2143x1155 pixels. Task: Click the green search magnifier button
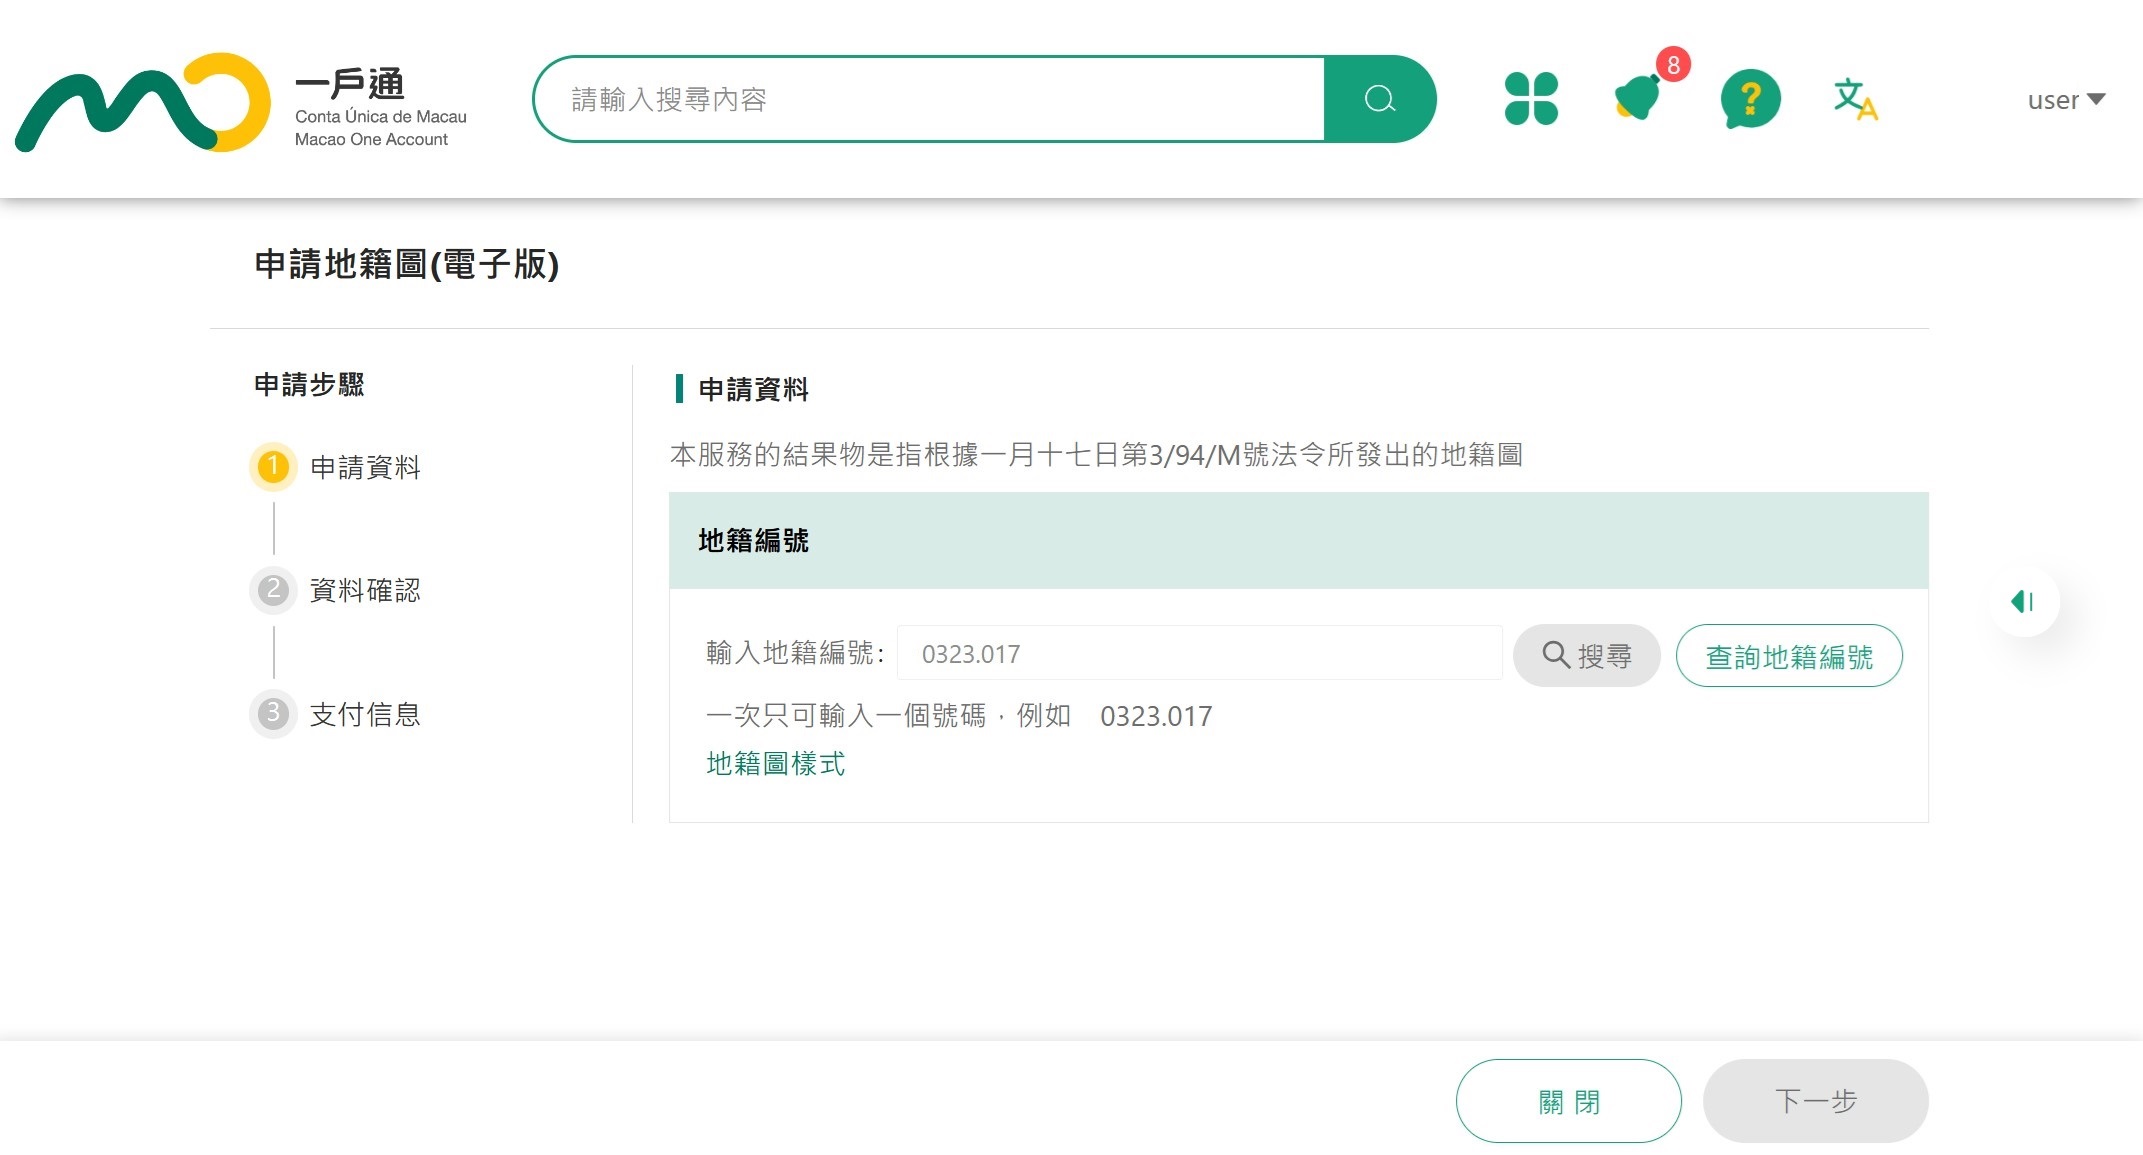[1379, 99]
